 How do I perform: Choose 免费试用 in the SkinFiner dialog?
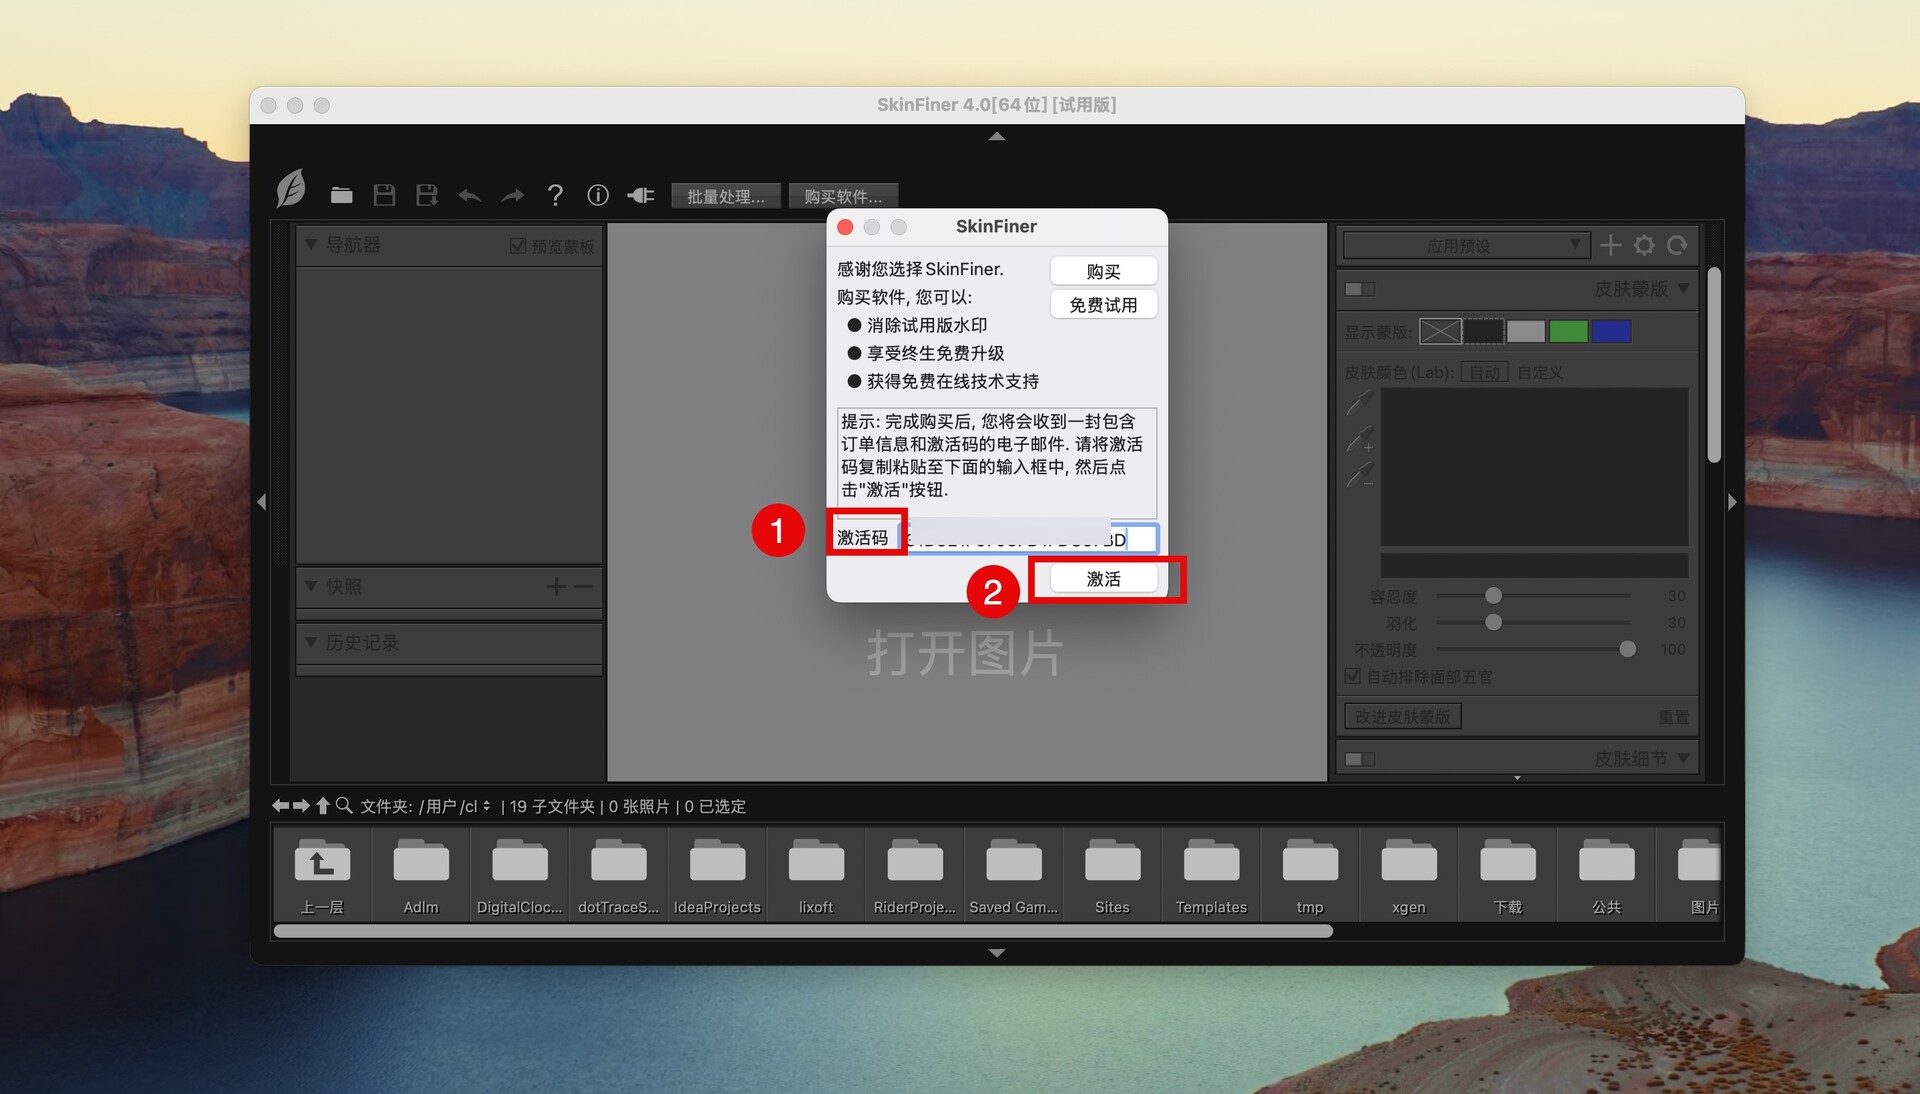(1103, 305)
